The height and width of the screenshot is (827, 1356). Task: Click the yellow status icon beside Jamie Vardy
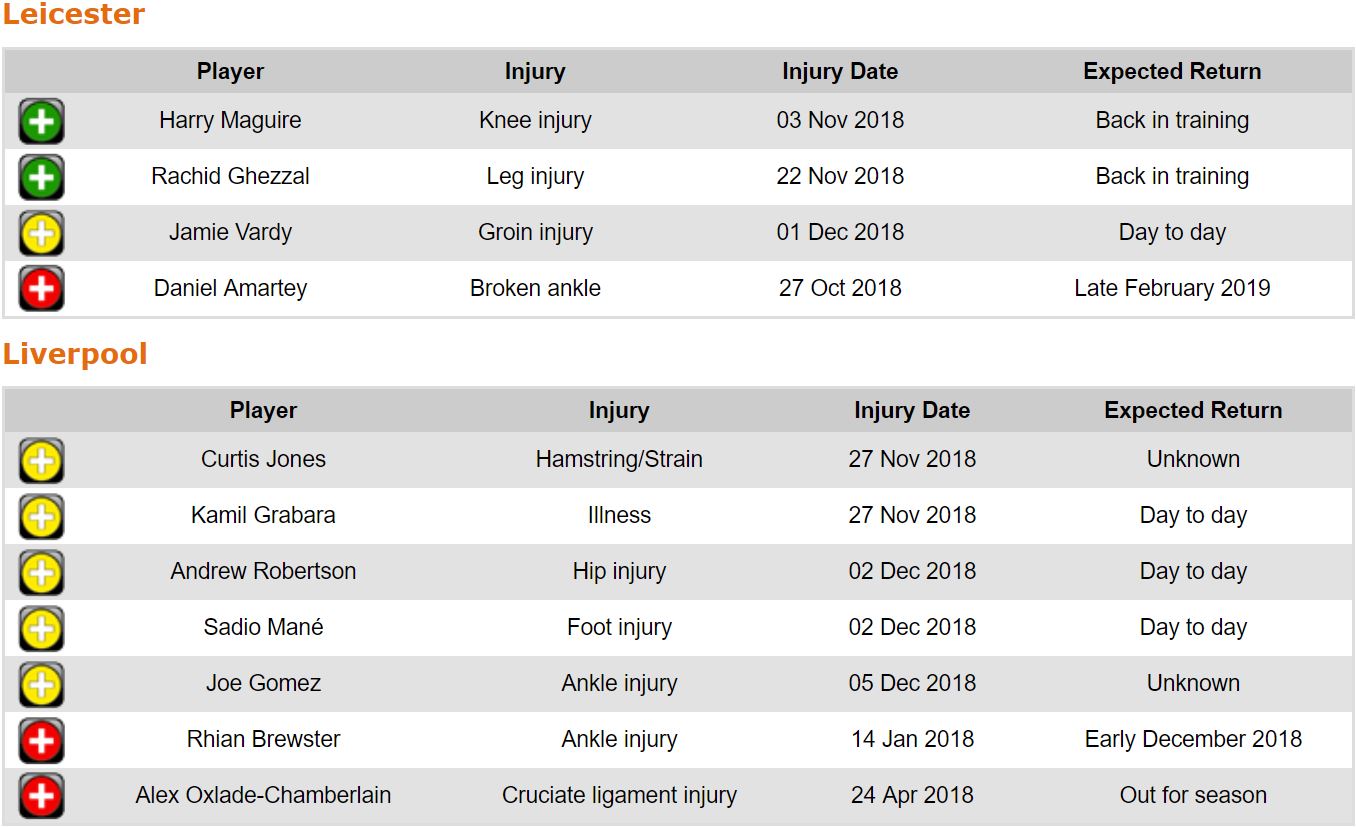click(x=41, y=234)
